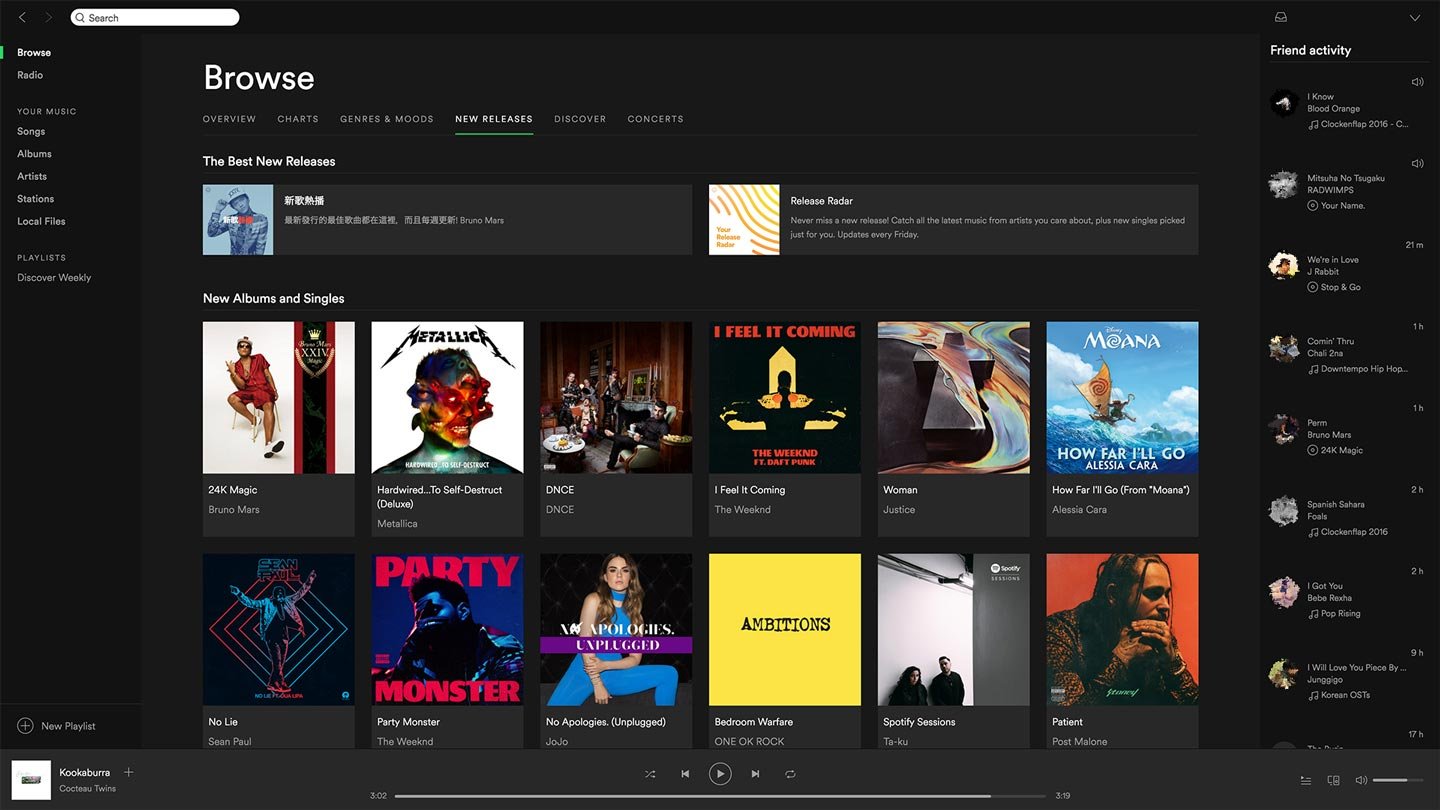Click the speaker icon beside I Know
This screenshot has height=810, width=1440.
(1417, 82)
